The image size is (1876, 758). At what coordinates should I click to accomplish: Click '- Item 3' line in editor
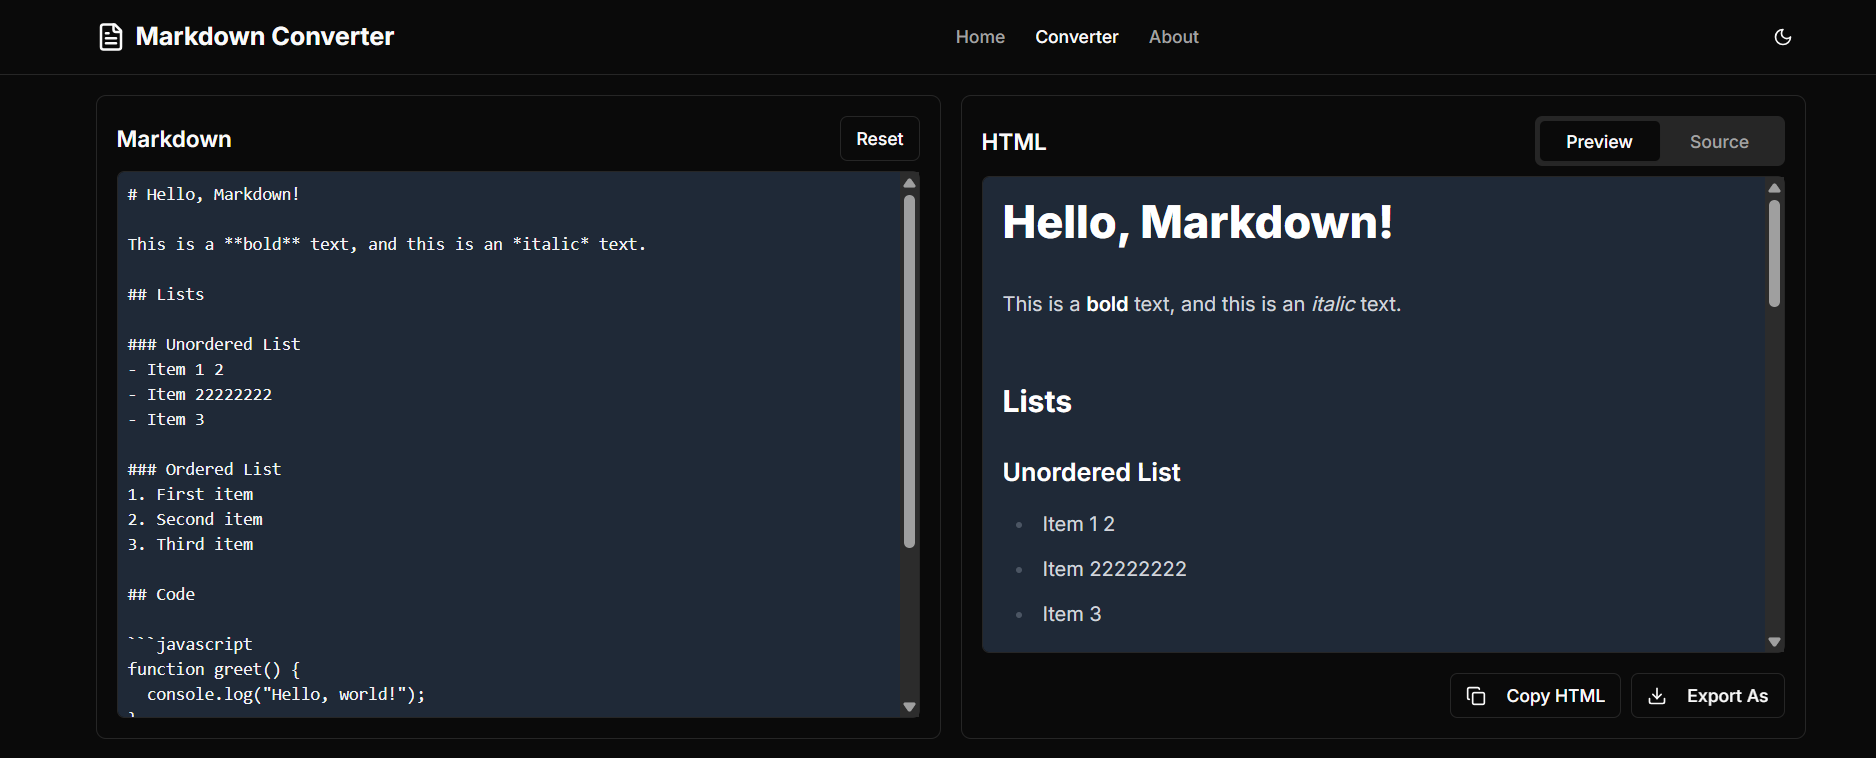(166, 419)
